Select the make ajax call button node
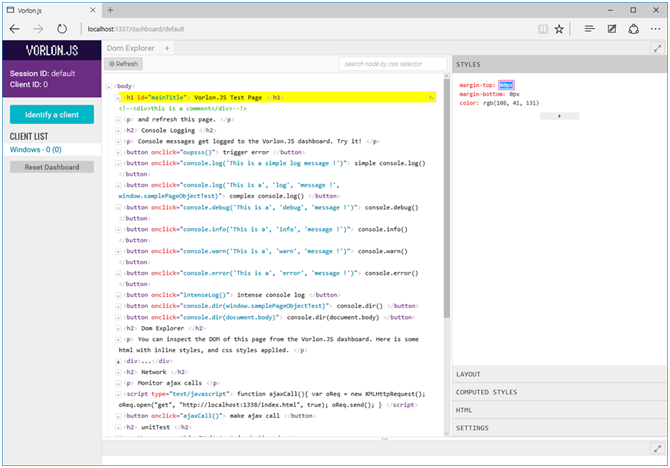This screenshot has width=670, height=468. (x=220, y=416)
